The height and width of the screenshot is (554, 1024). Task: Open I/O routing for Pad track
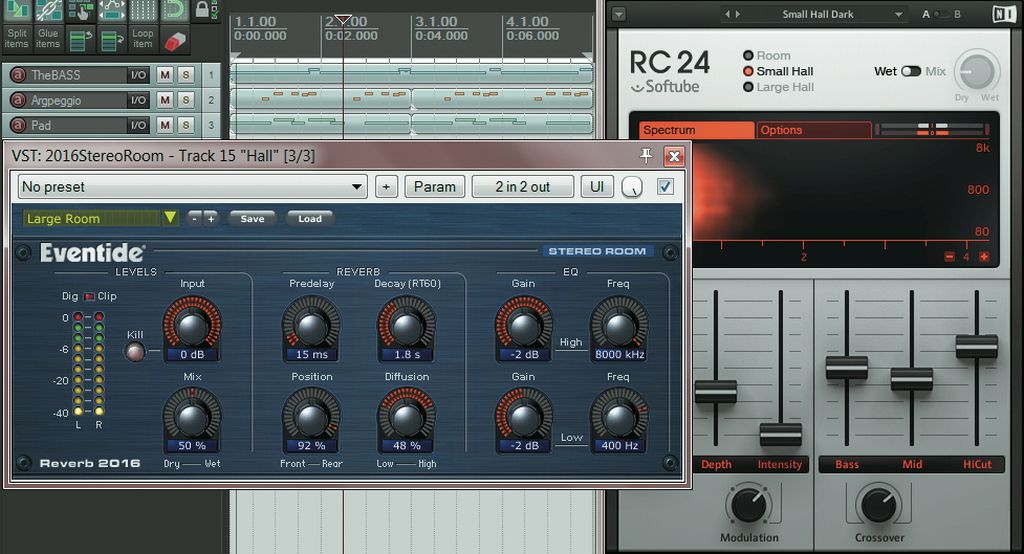coord(138,125)
